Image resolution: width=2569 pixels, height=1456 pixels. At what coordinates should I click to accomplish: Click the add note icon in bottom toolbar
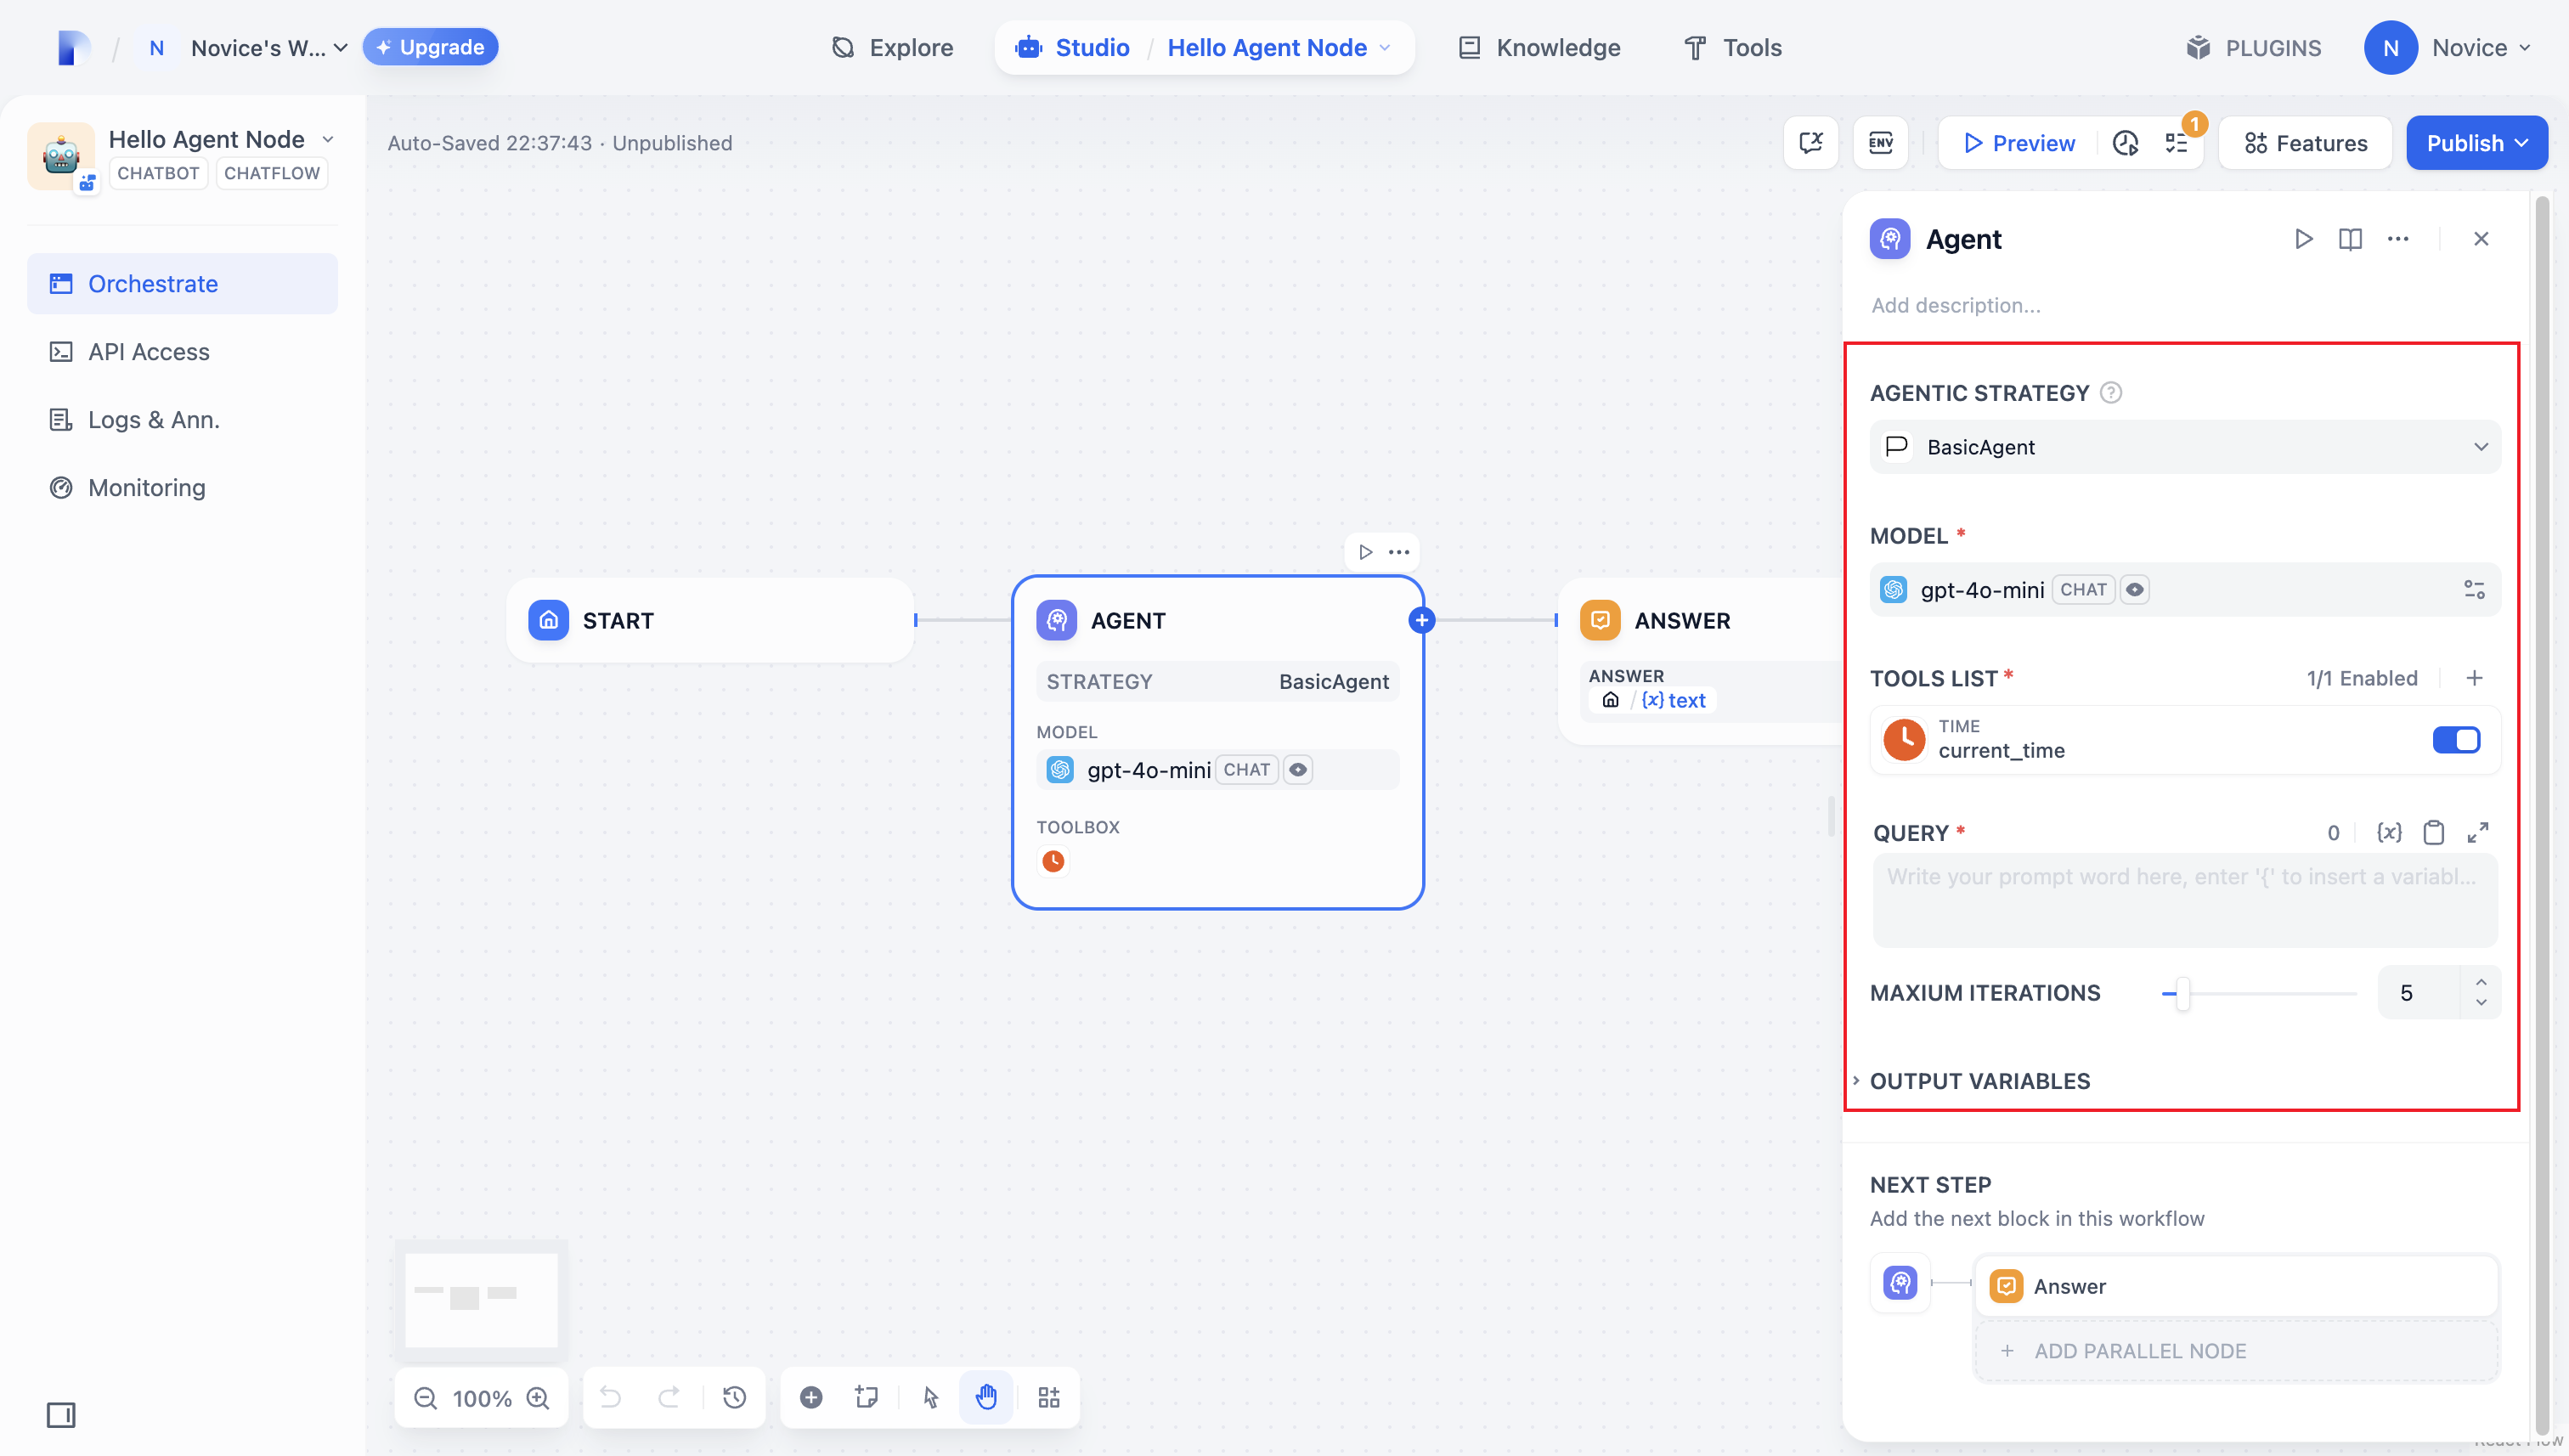tap(866, 1397)
